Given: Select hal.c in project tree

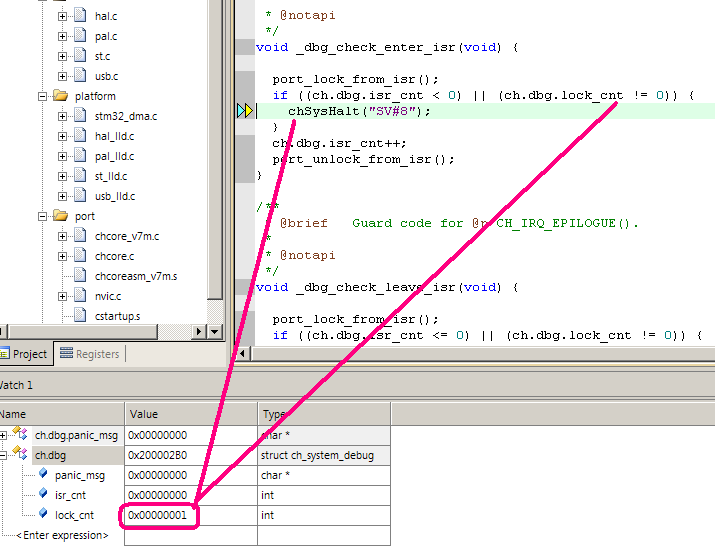Looking at the screenshot, I should pyautogui.click(x=106, y=16).
